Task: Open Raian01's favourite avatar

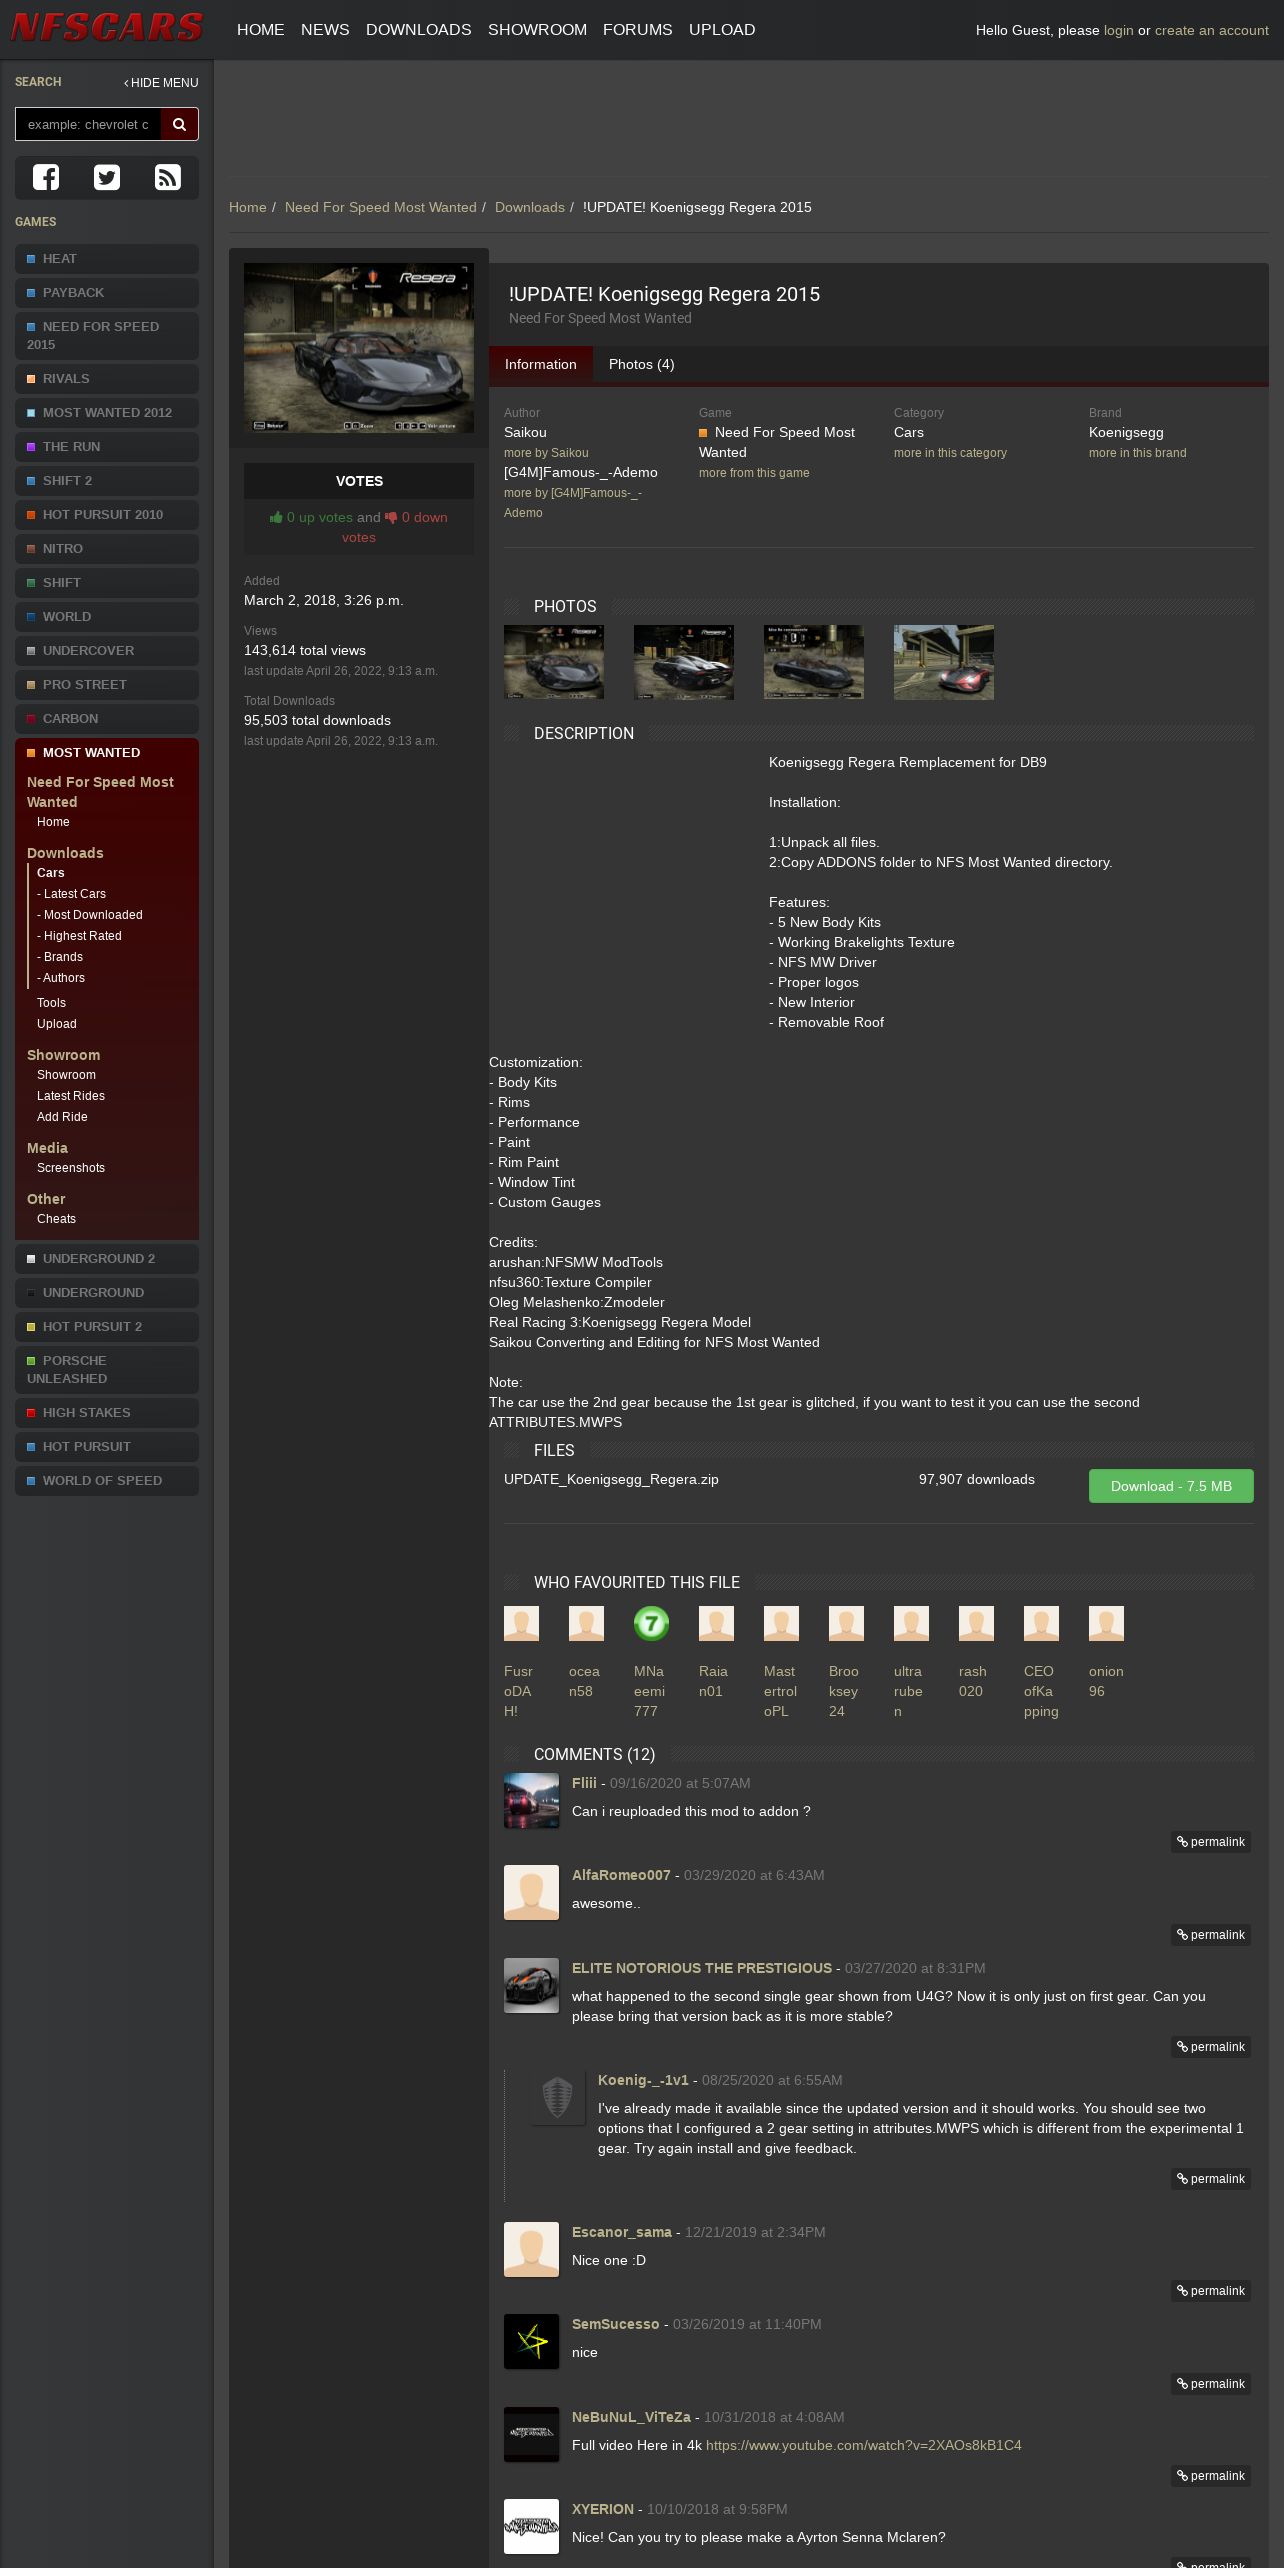Action: point(716,1623)
